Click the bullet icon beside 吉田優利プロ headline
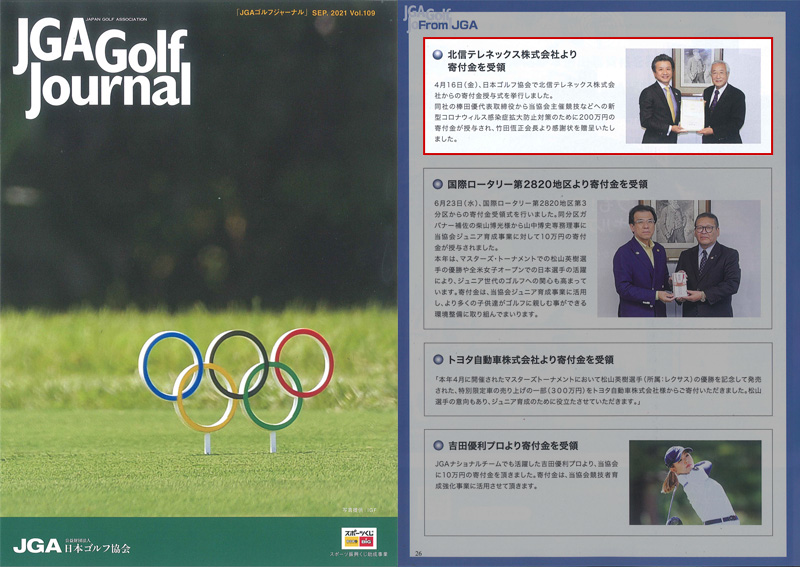 point(437,446)
